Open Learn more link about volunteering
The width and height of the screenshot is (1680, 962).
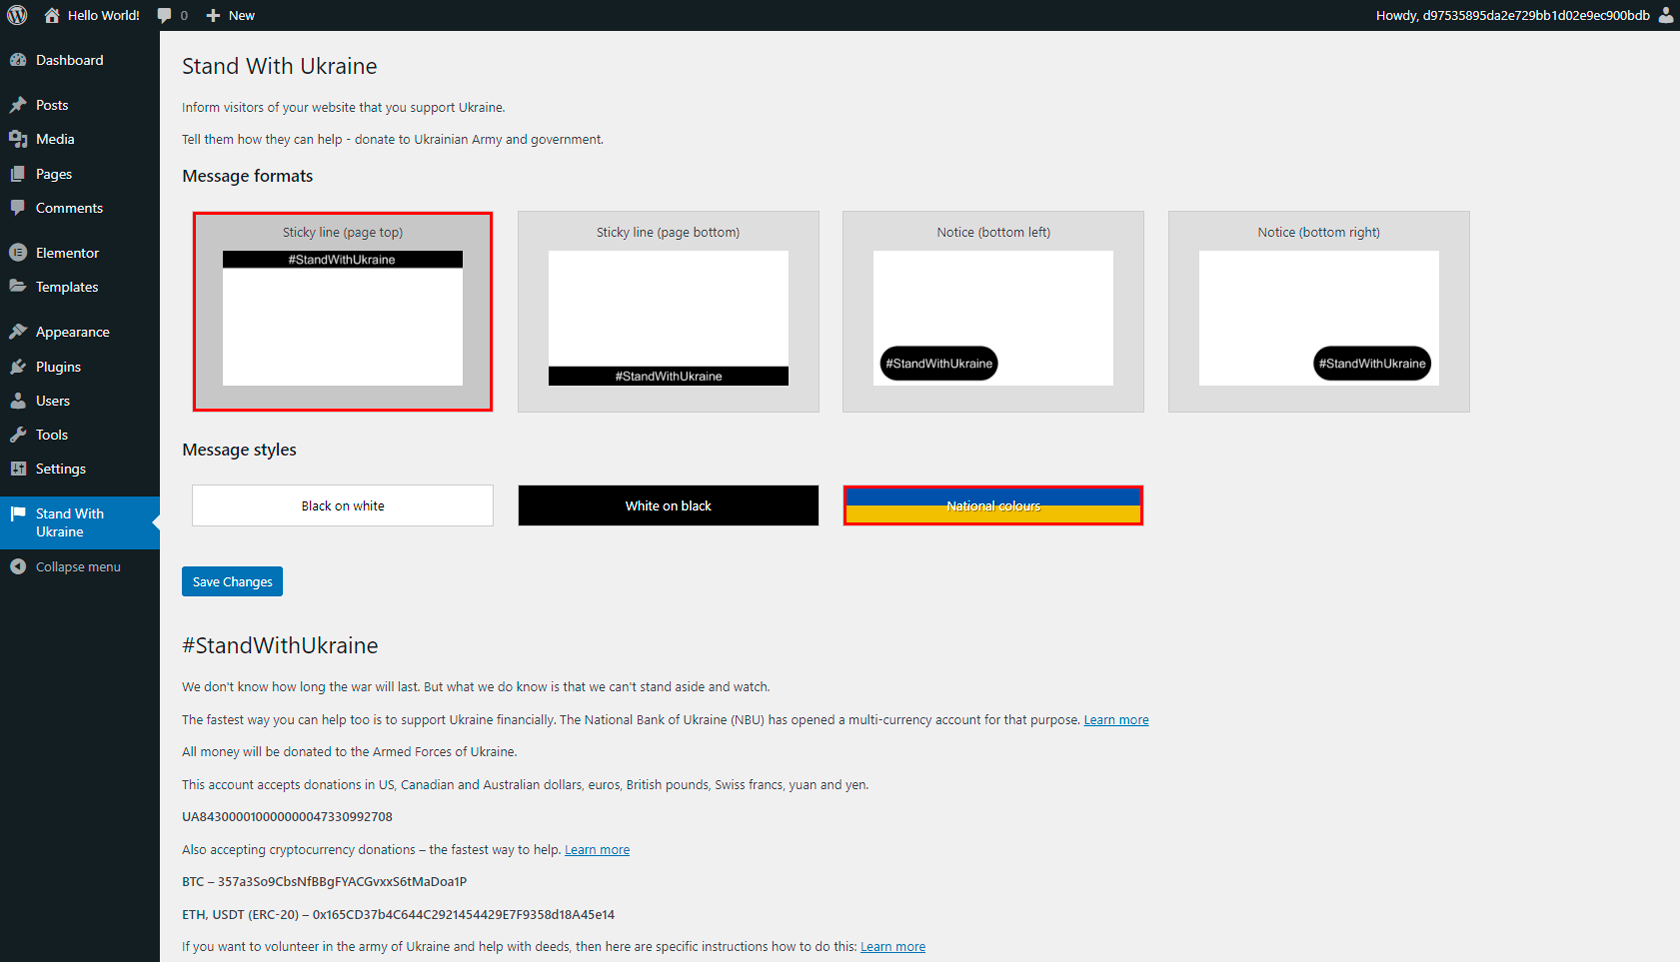[x=893, y=947]
